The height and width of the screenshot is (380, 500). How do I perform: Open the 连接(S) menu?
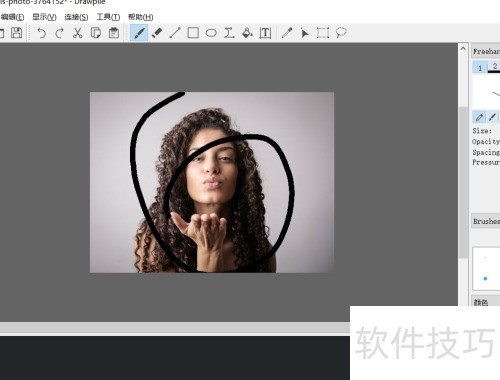(76, 17)
